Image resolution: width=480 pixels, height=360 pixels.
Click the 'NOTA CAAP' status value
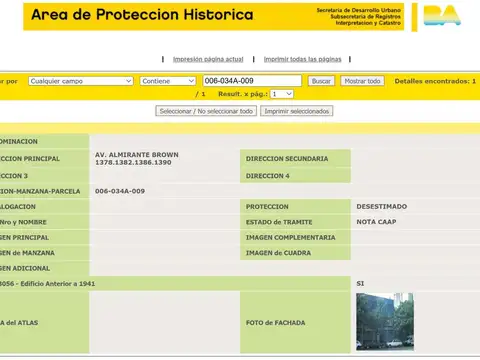(x=376, y=222)
